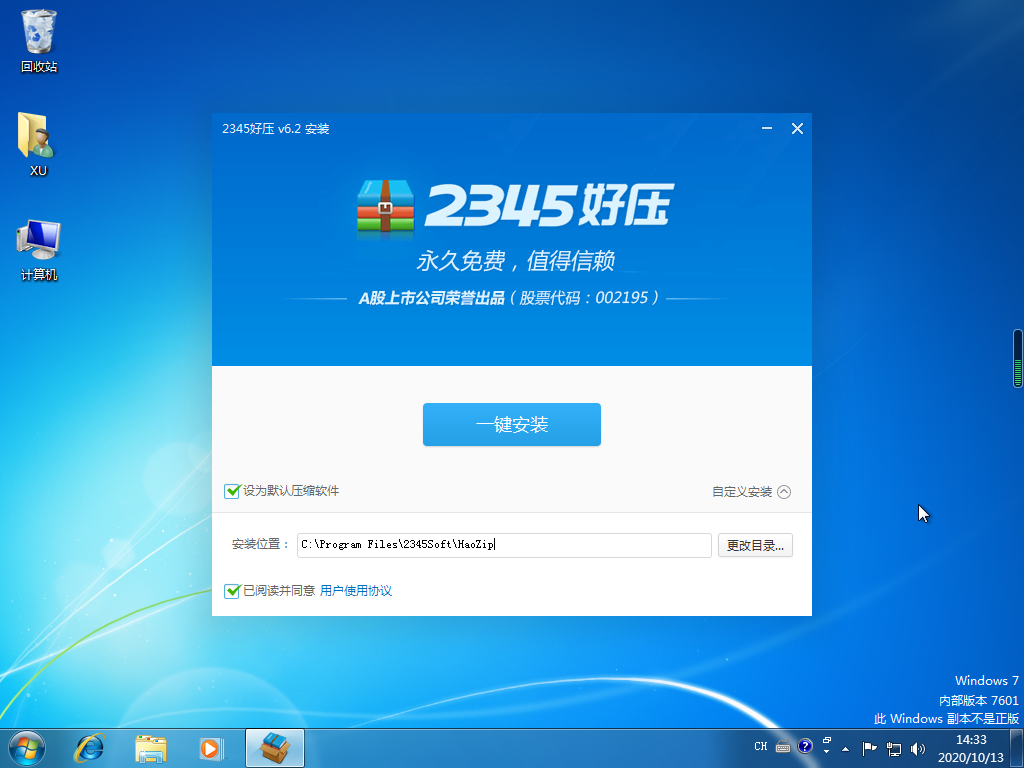Click the 更改目录 browse button
This screenshot has height=768, width=1024.
(x=755, y=545)
